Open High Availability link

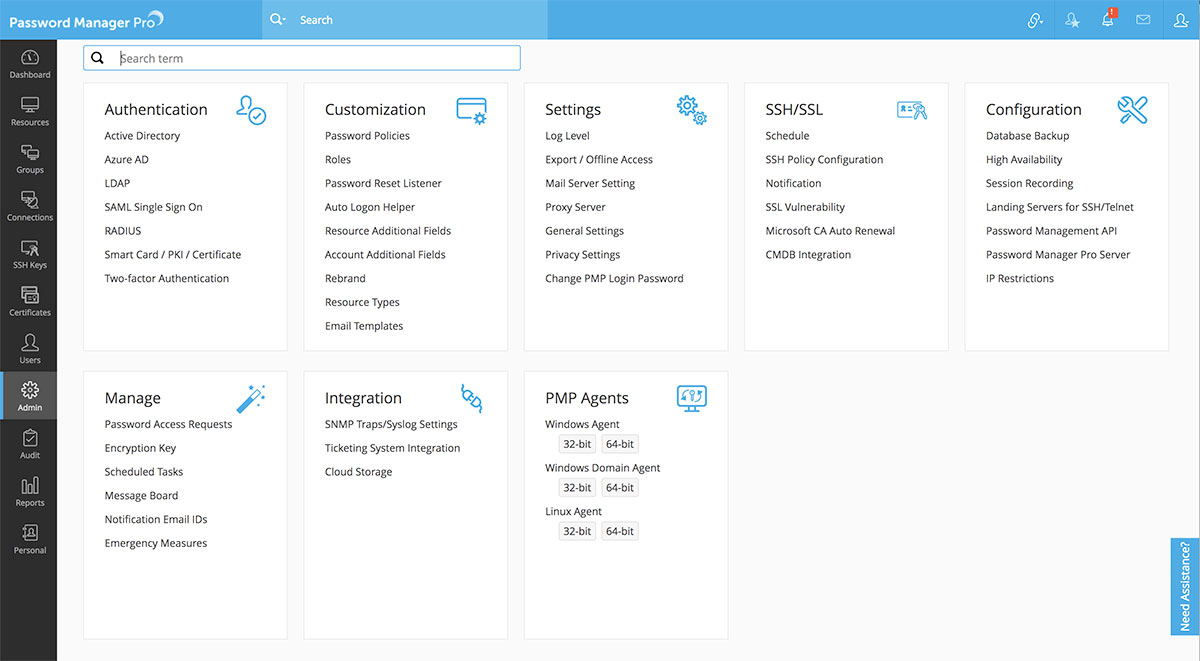[1024, 160]
